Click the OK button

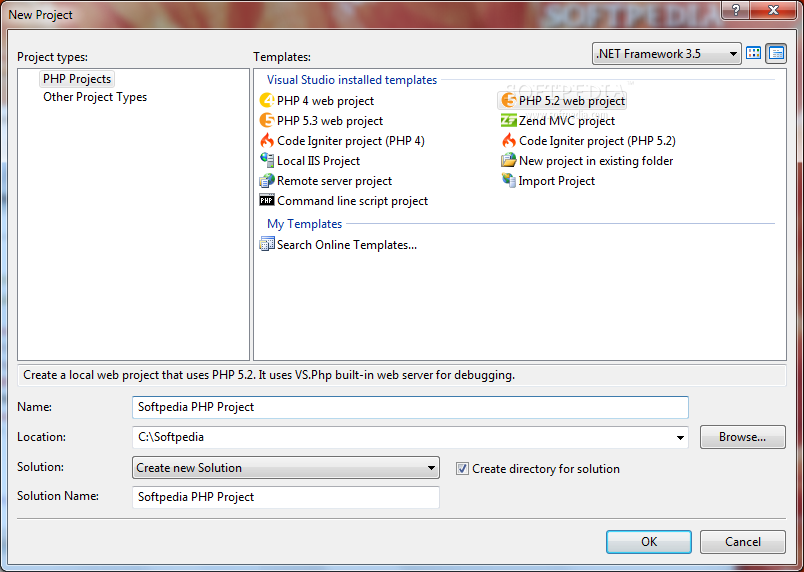coord(649,542)
